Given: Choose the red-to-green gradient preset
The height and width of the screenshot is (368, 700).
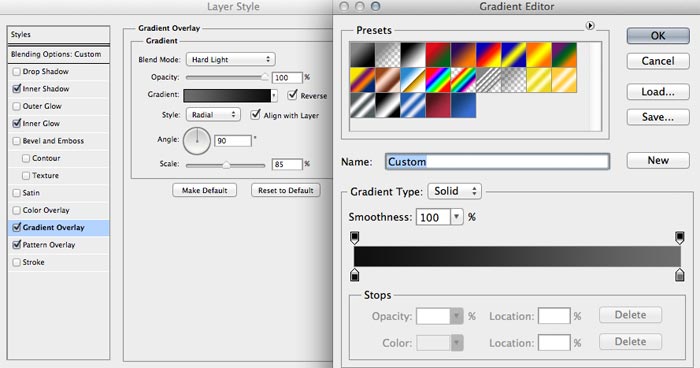Looking at the screenshot, I should (438, 55).
